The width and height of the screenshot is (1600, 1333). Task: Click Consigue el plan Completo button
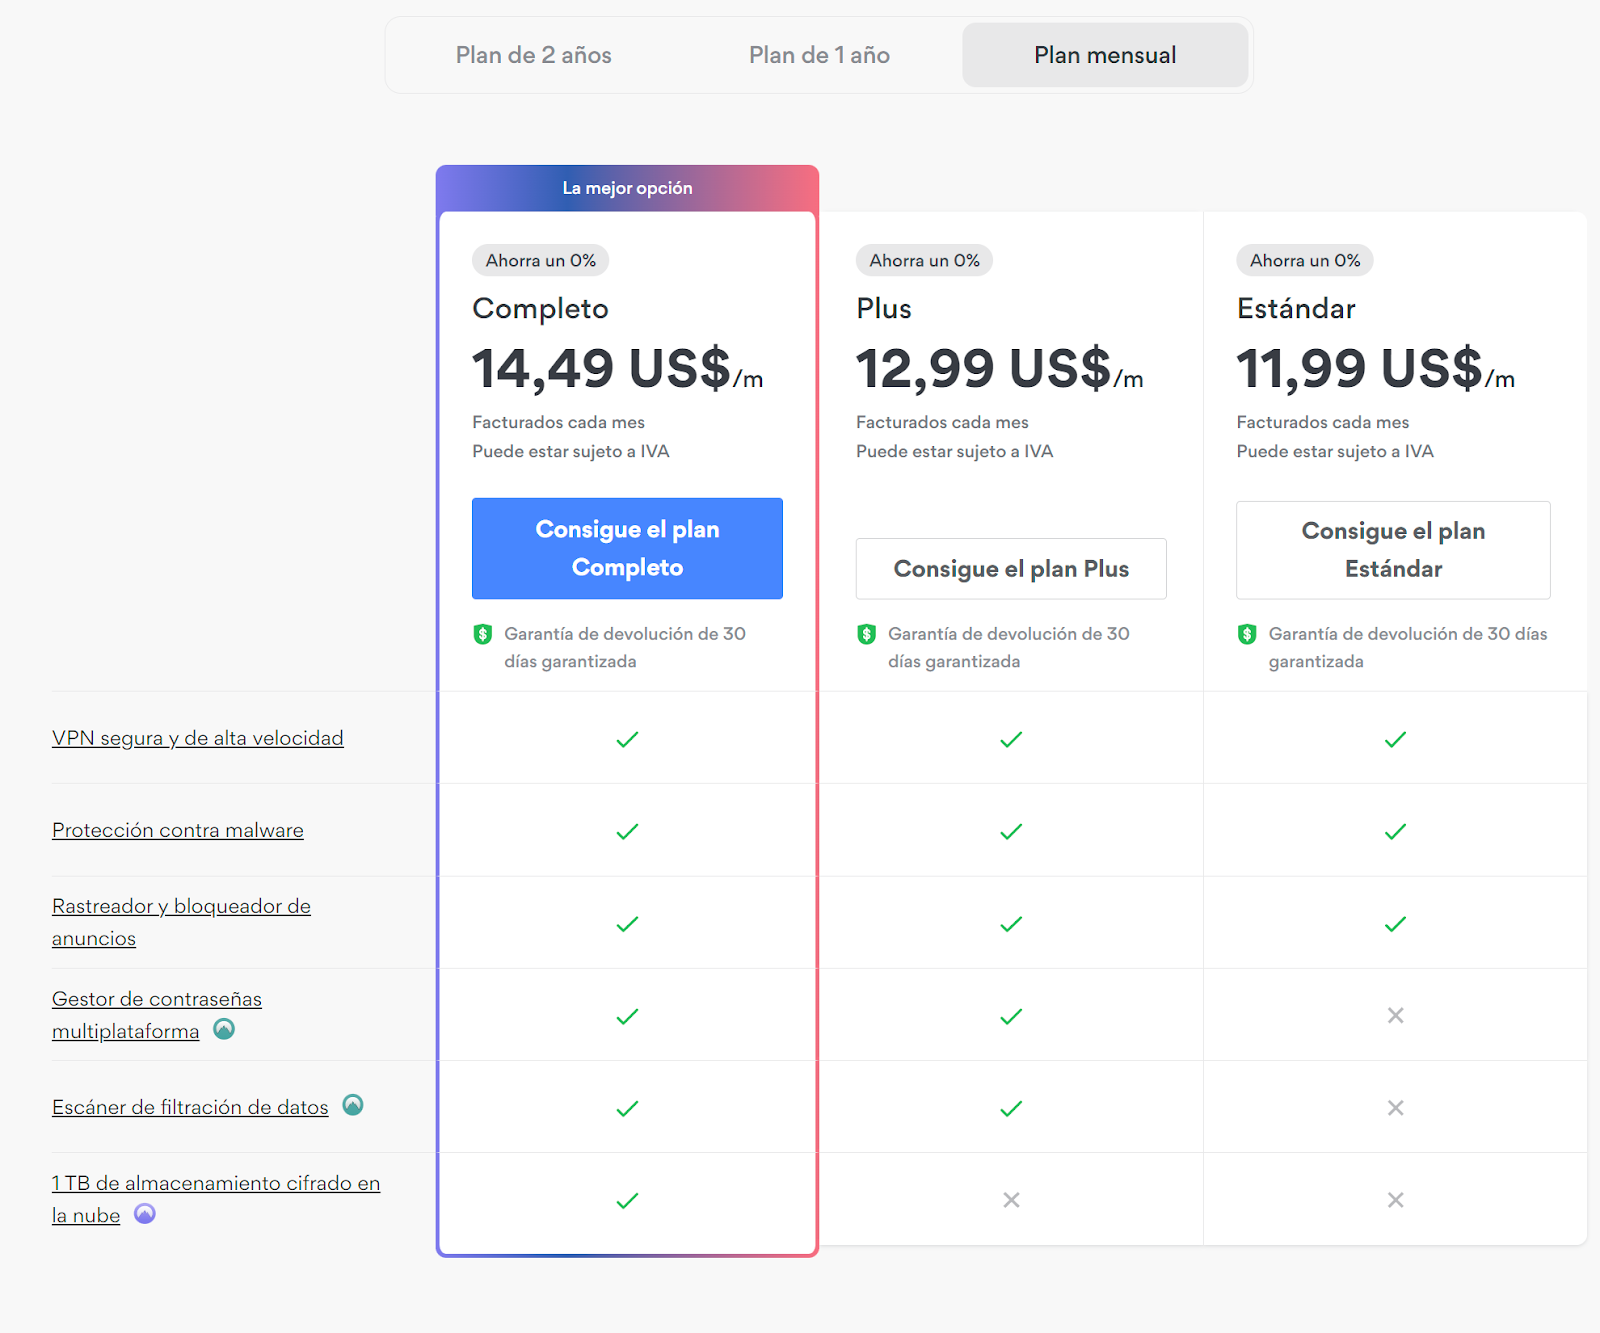point(627,548)
